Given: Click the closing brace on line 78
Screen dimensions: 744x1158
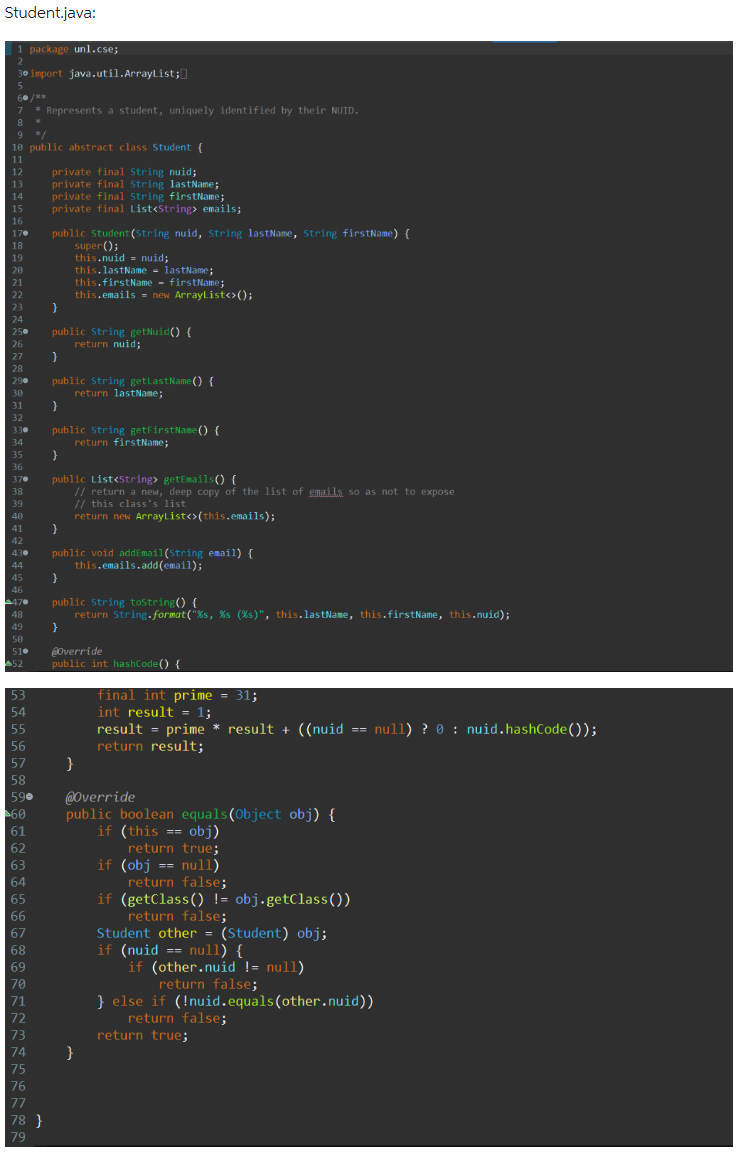Looking at the screenshot, I should point(39,1120).
